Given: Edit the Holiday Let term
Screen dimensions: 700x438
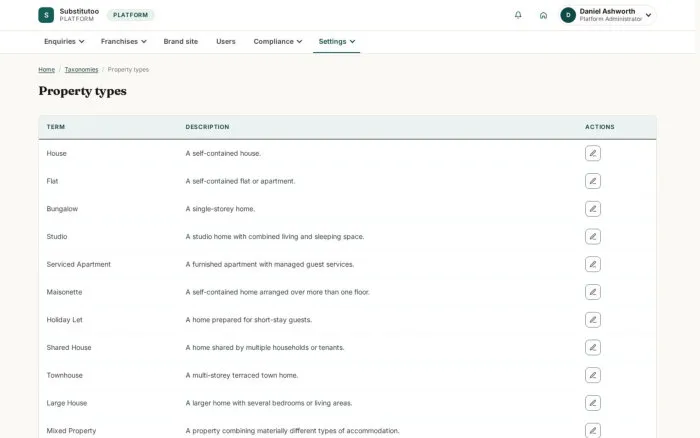Looking at the screenshot, I should tap(592, 320).
